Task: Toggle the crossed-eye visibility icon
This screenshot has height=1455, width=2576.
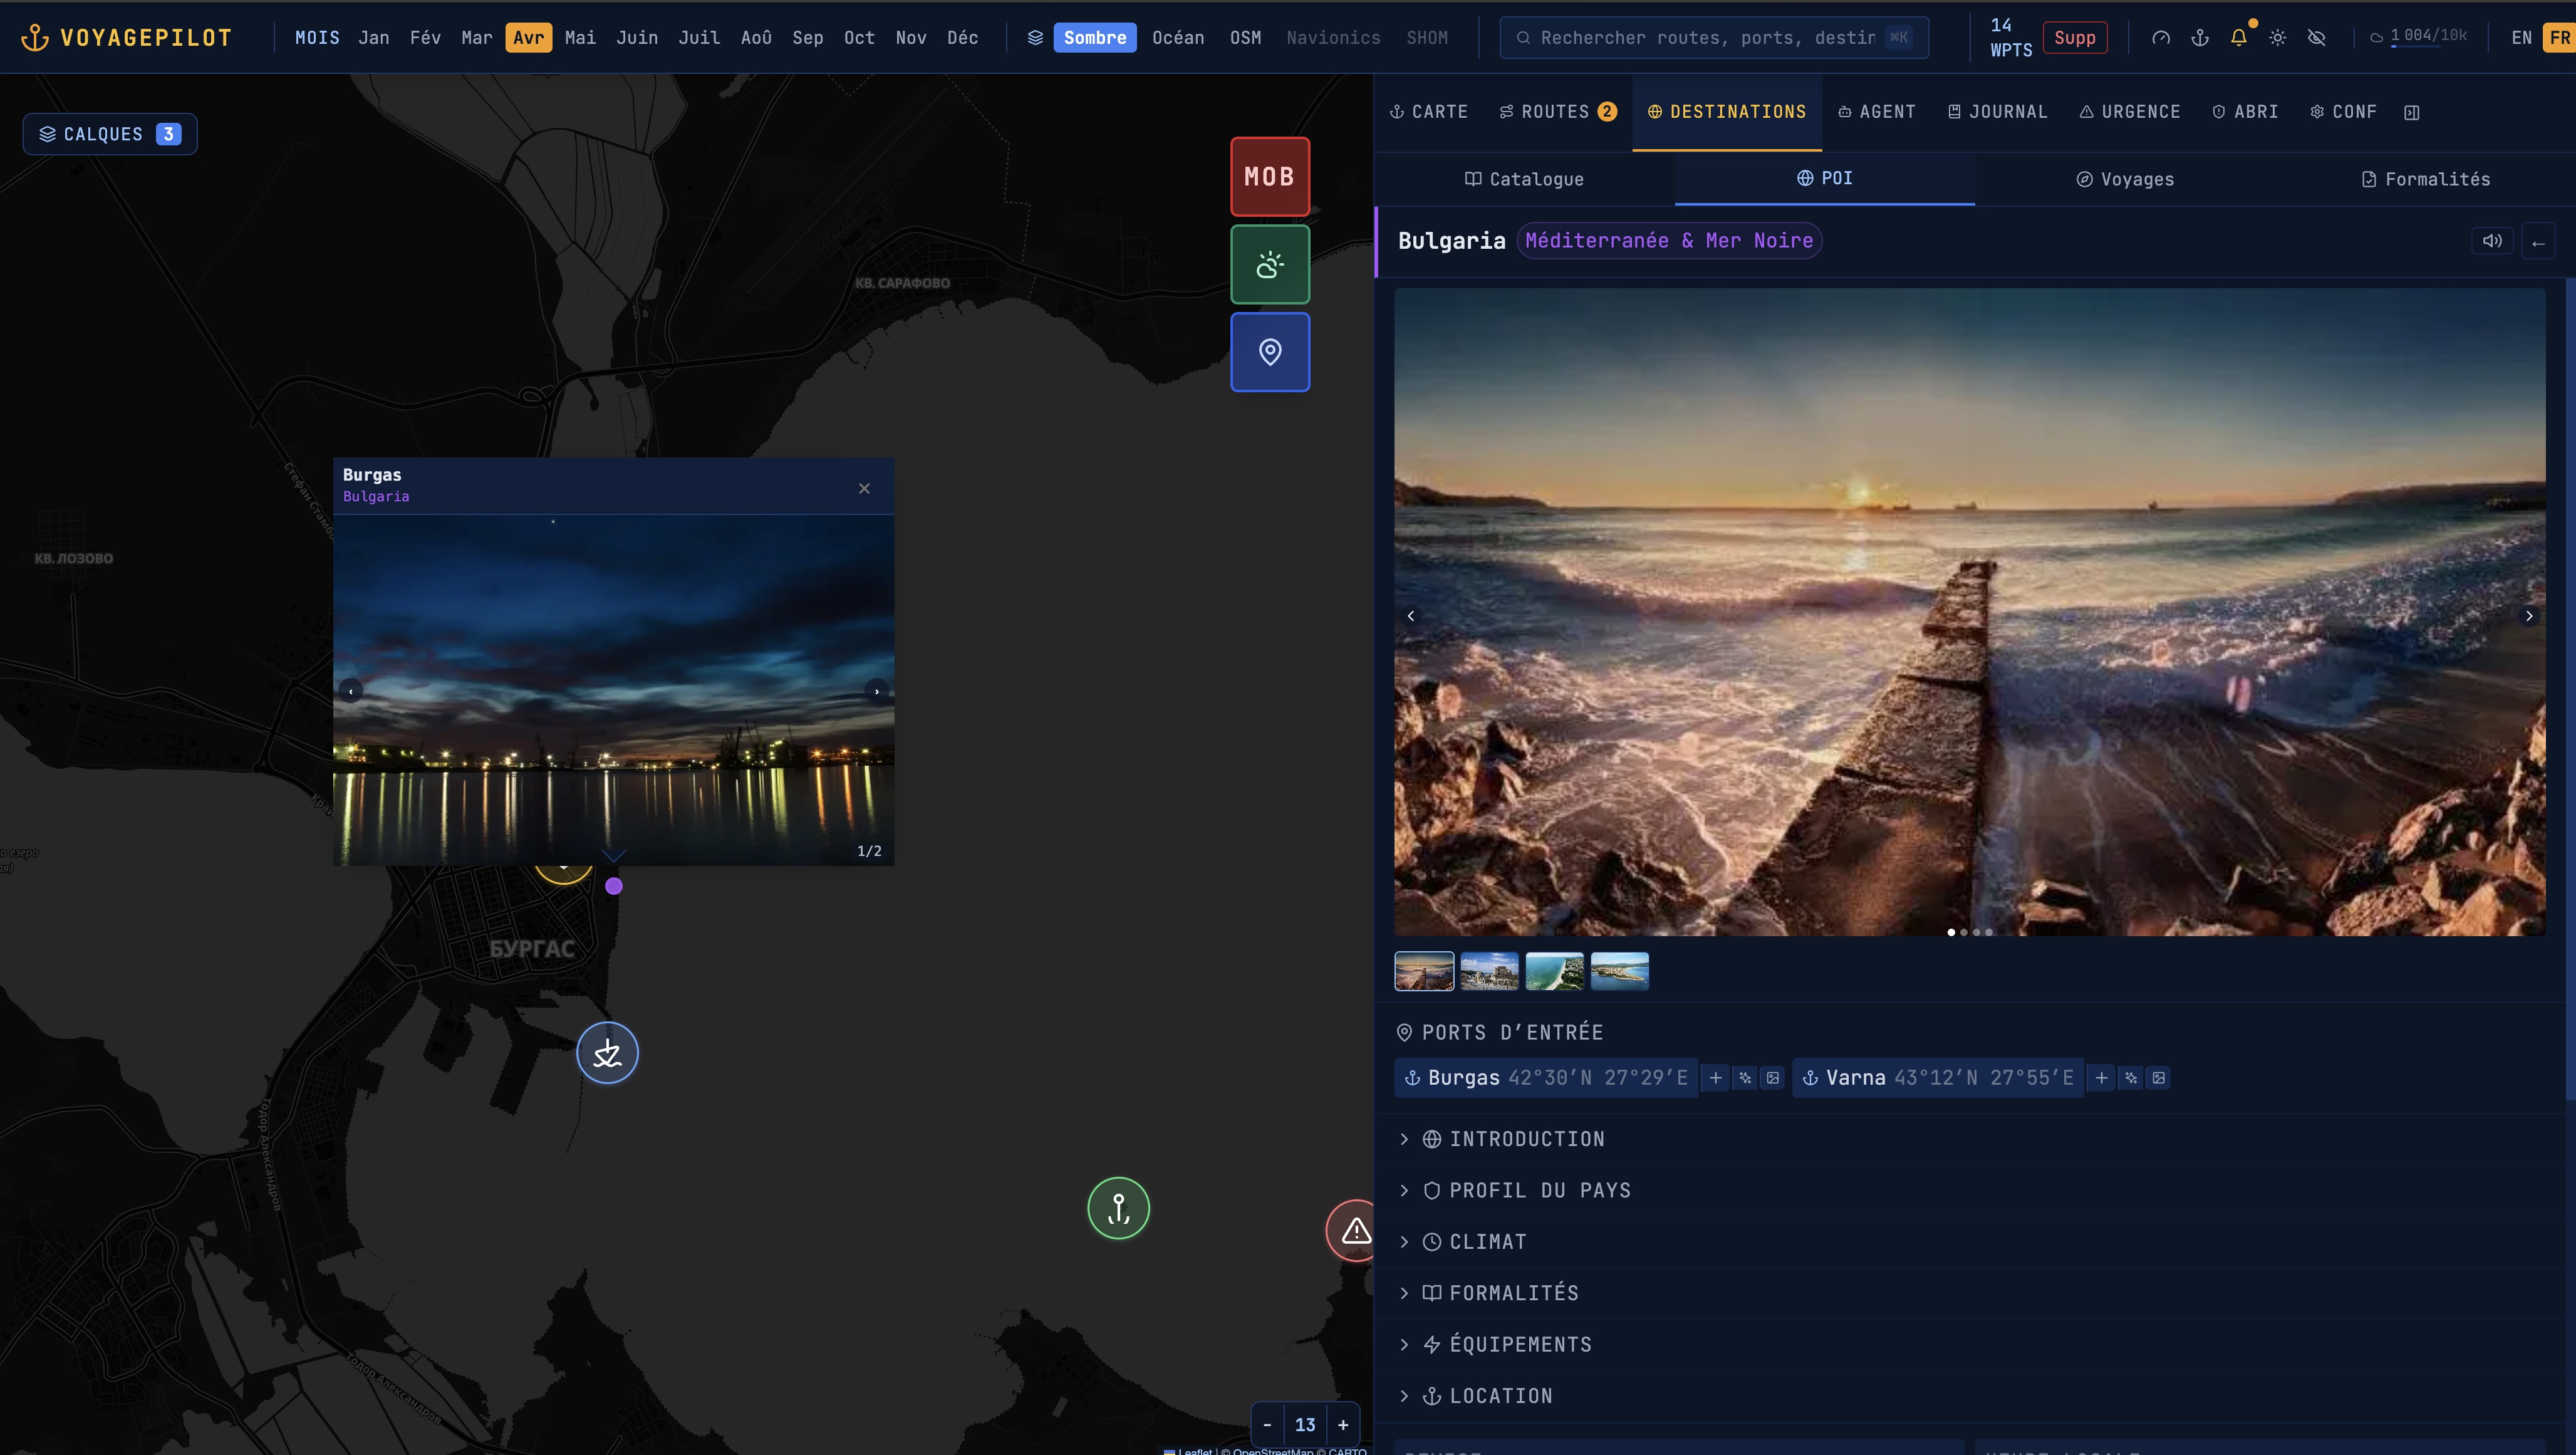Action: [x=2316, y=38]
